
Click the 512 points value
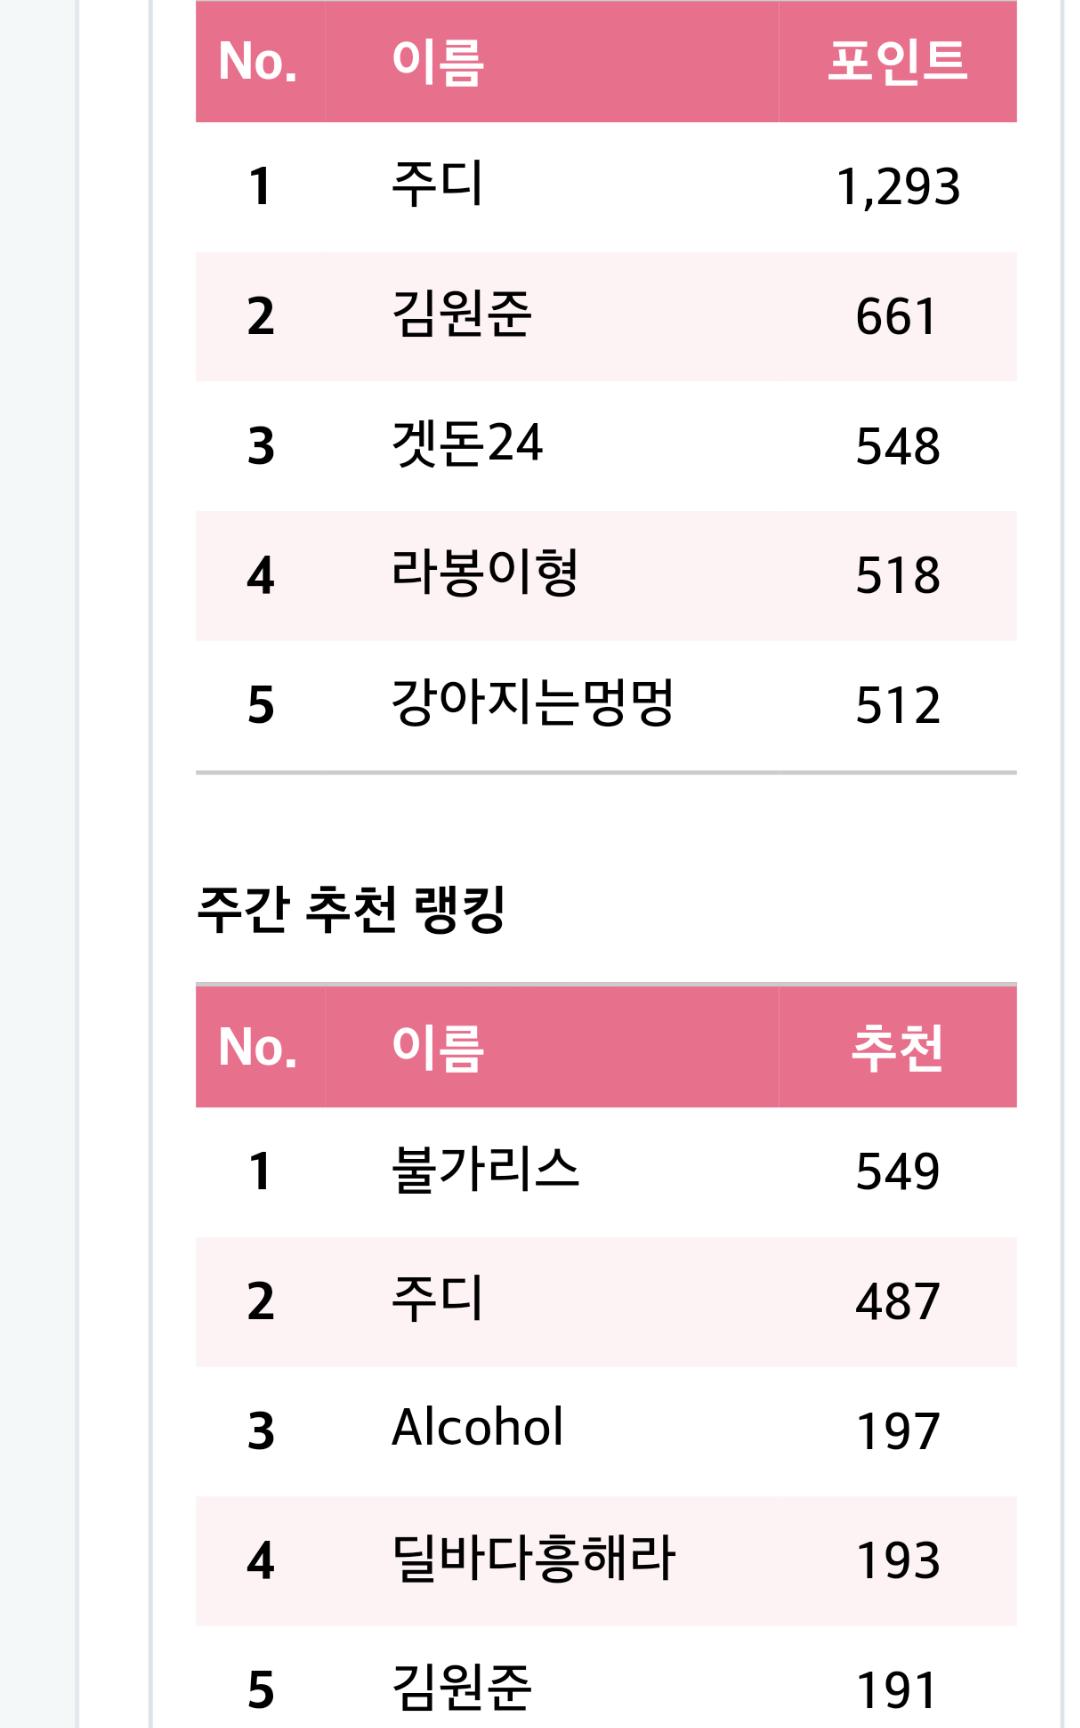(x=897, y=705)
